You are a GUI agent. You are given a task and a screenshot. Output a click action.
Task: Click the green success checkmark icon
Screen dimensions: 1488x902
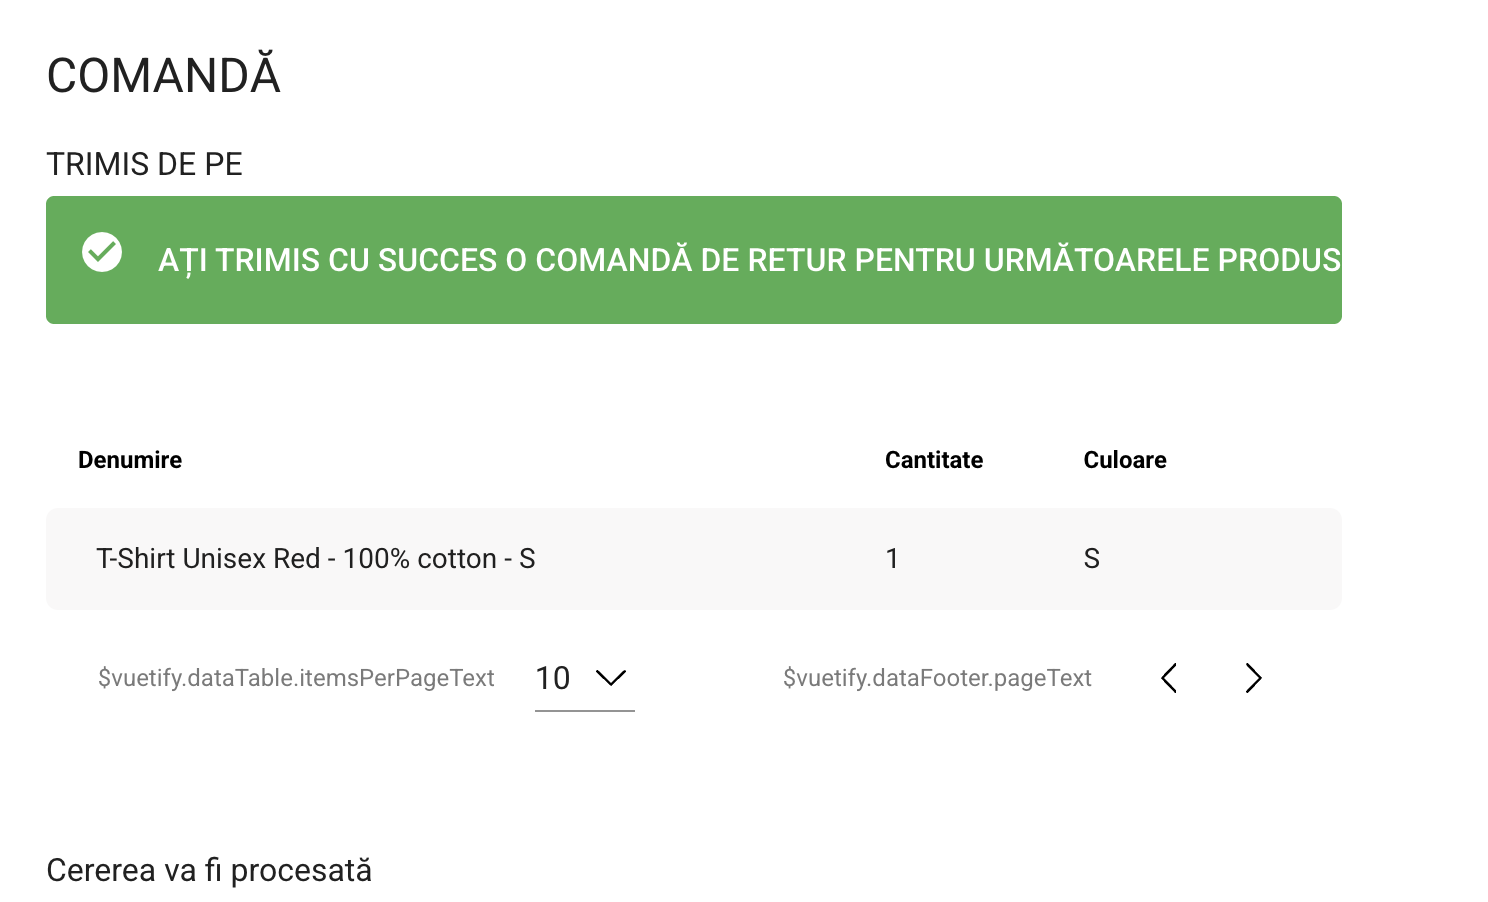pyautogui.click(x=102, y=252)
